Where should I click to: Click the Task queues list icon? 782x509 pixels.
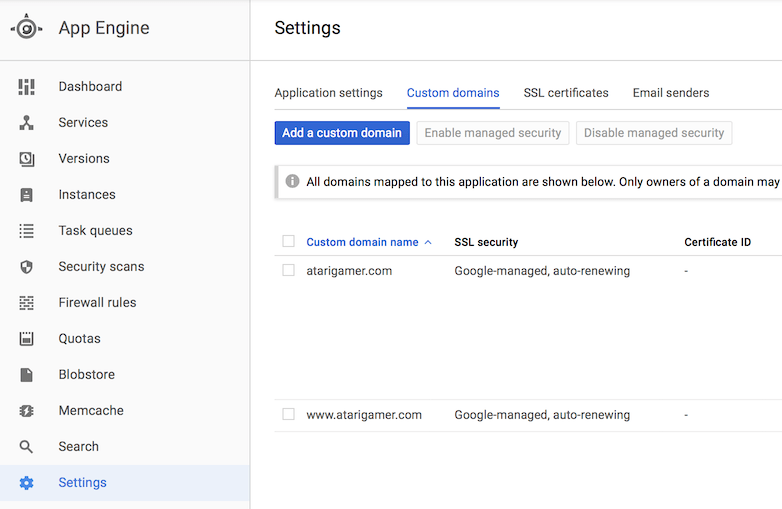coord(26,231)
